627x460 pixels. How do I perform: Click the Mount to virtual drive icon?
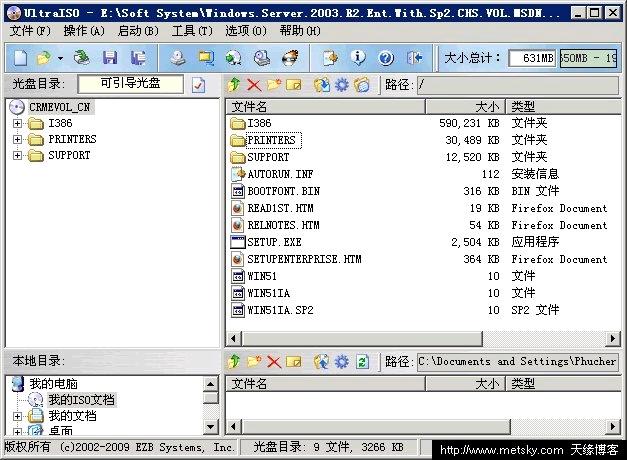[x=262, y=58]
